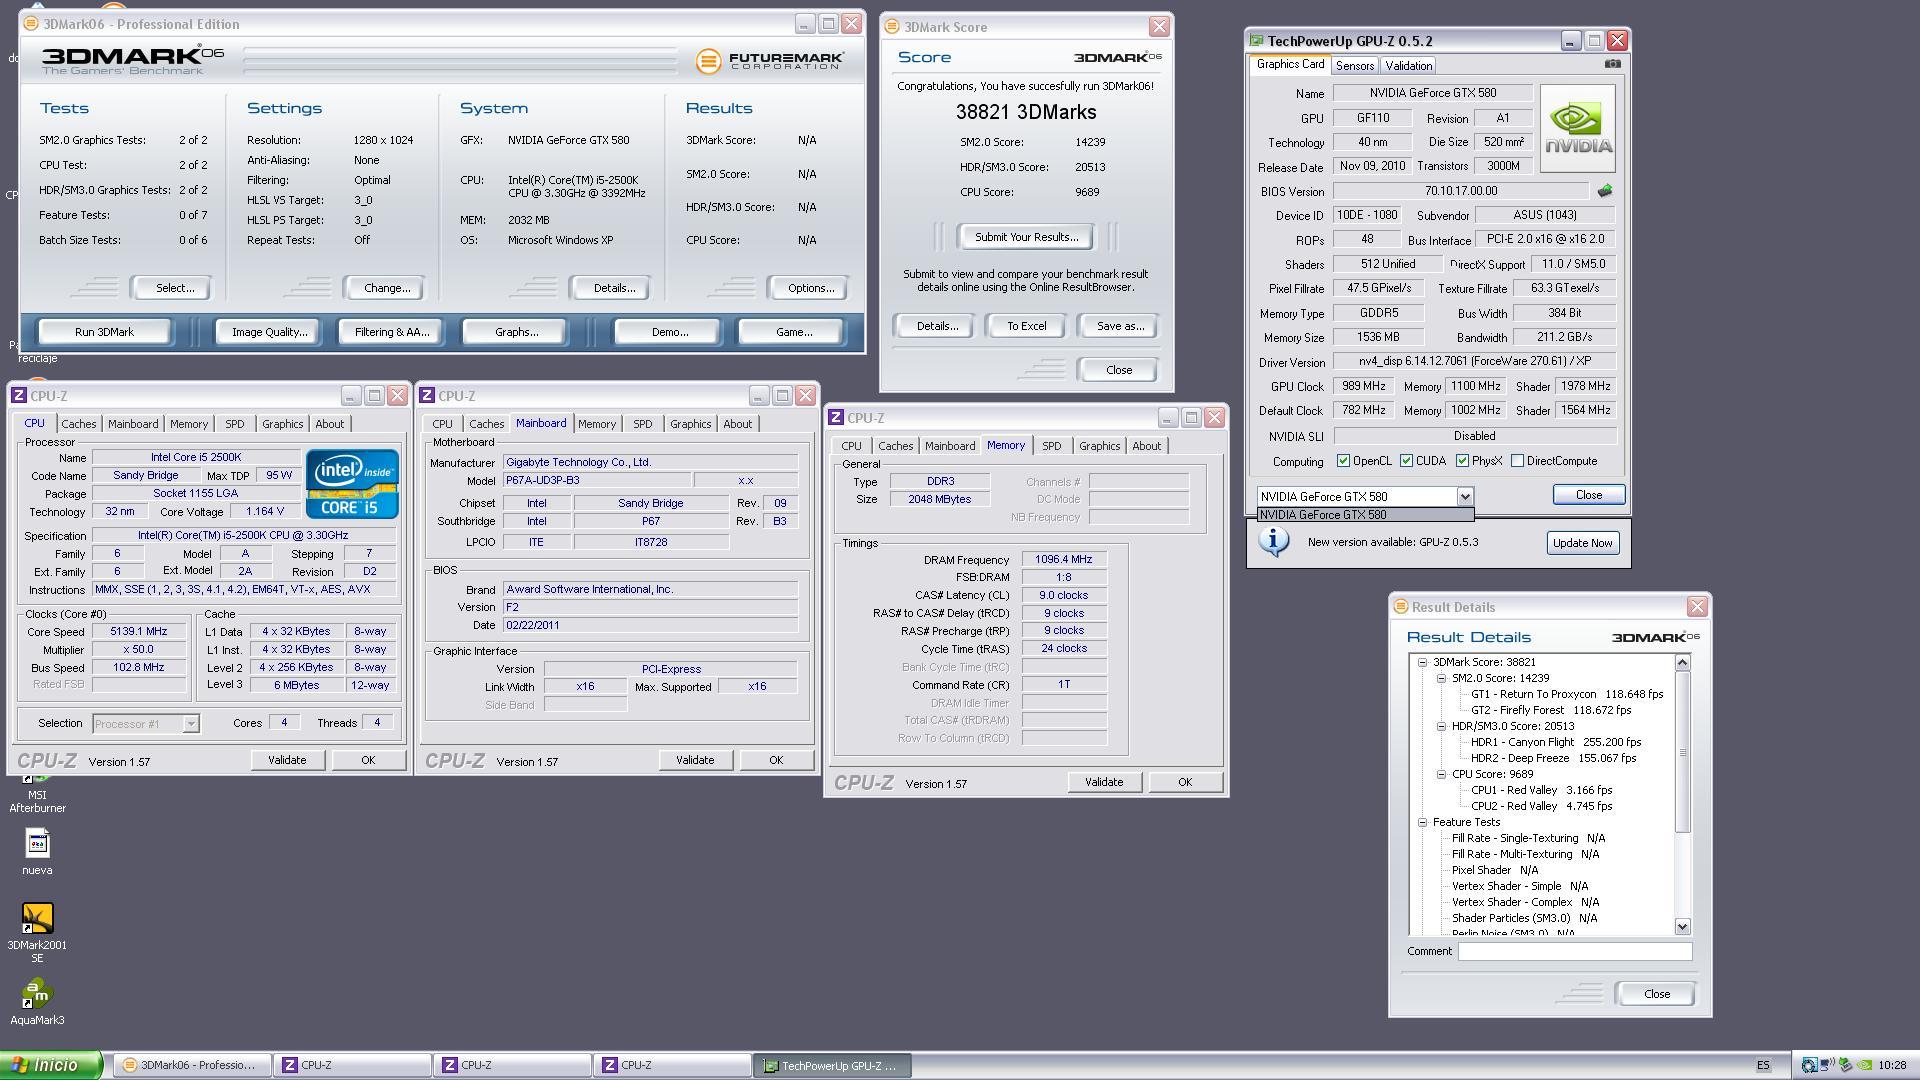The image size is (1920, 1080).
Task: Click the CPU-Z Mainboard window title icon
Action: (x=427, y=396)
